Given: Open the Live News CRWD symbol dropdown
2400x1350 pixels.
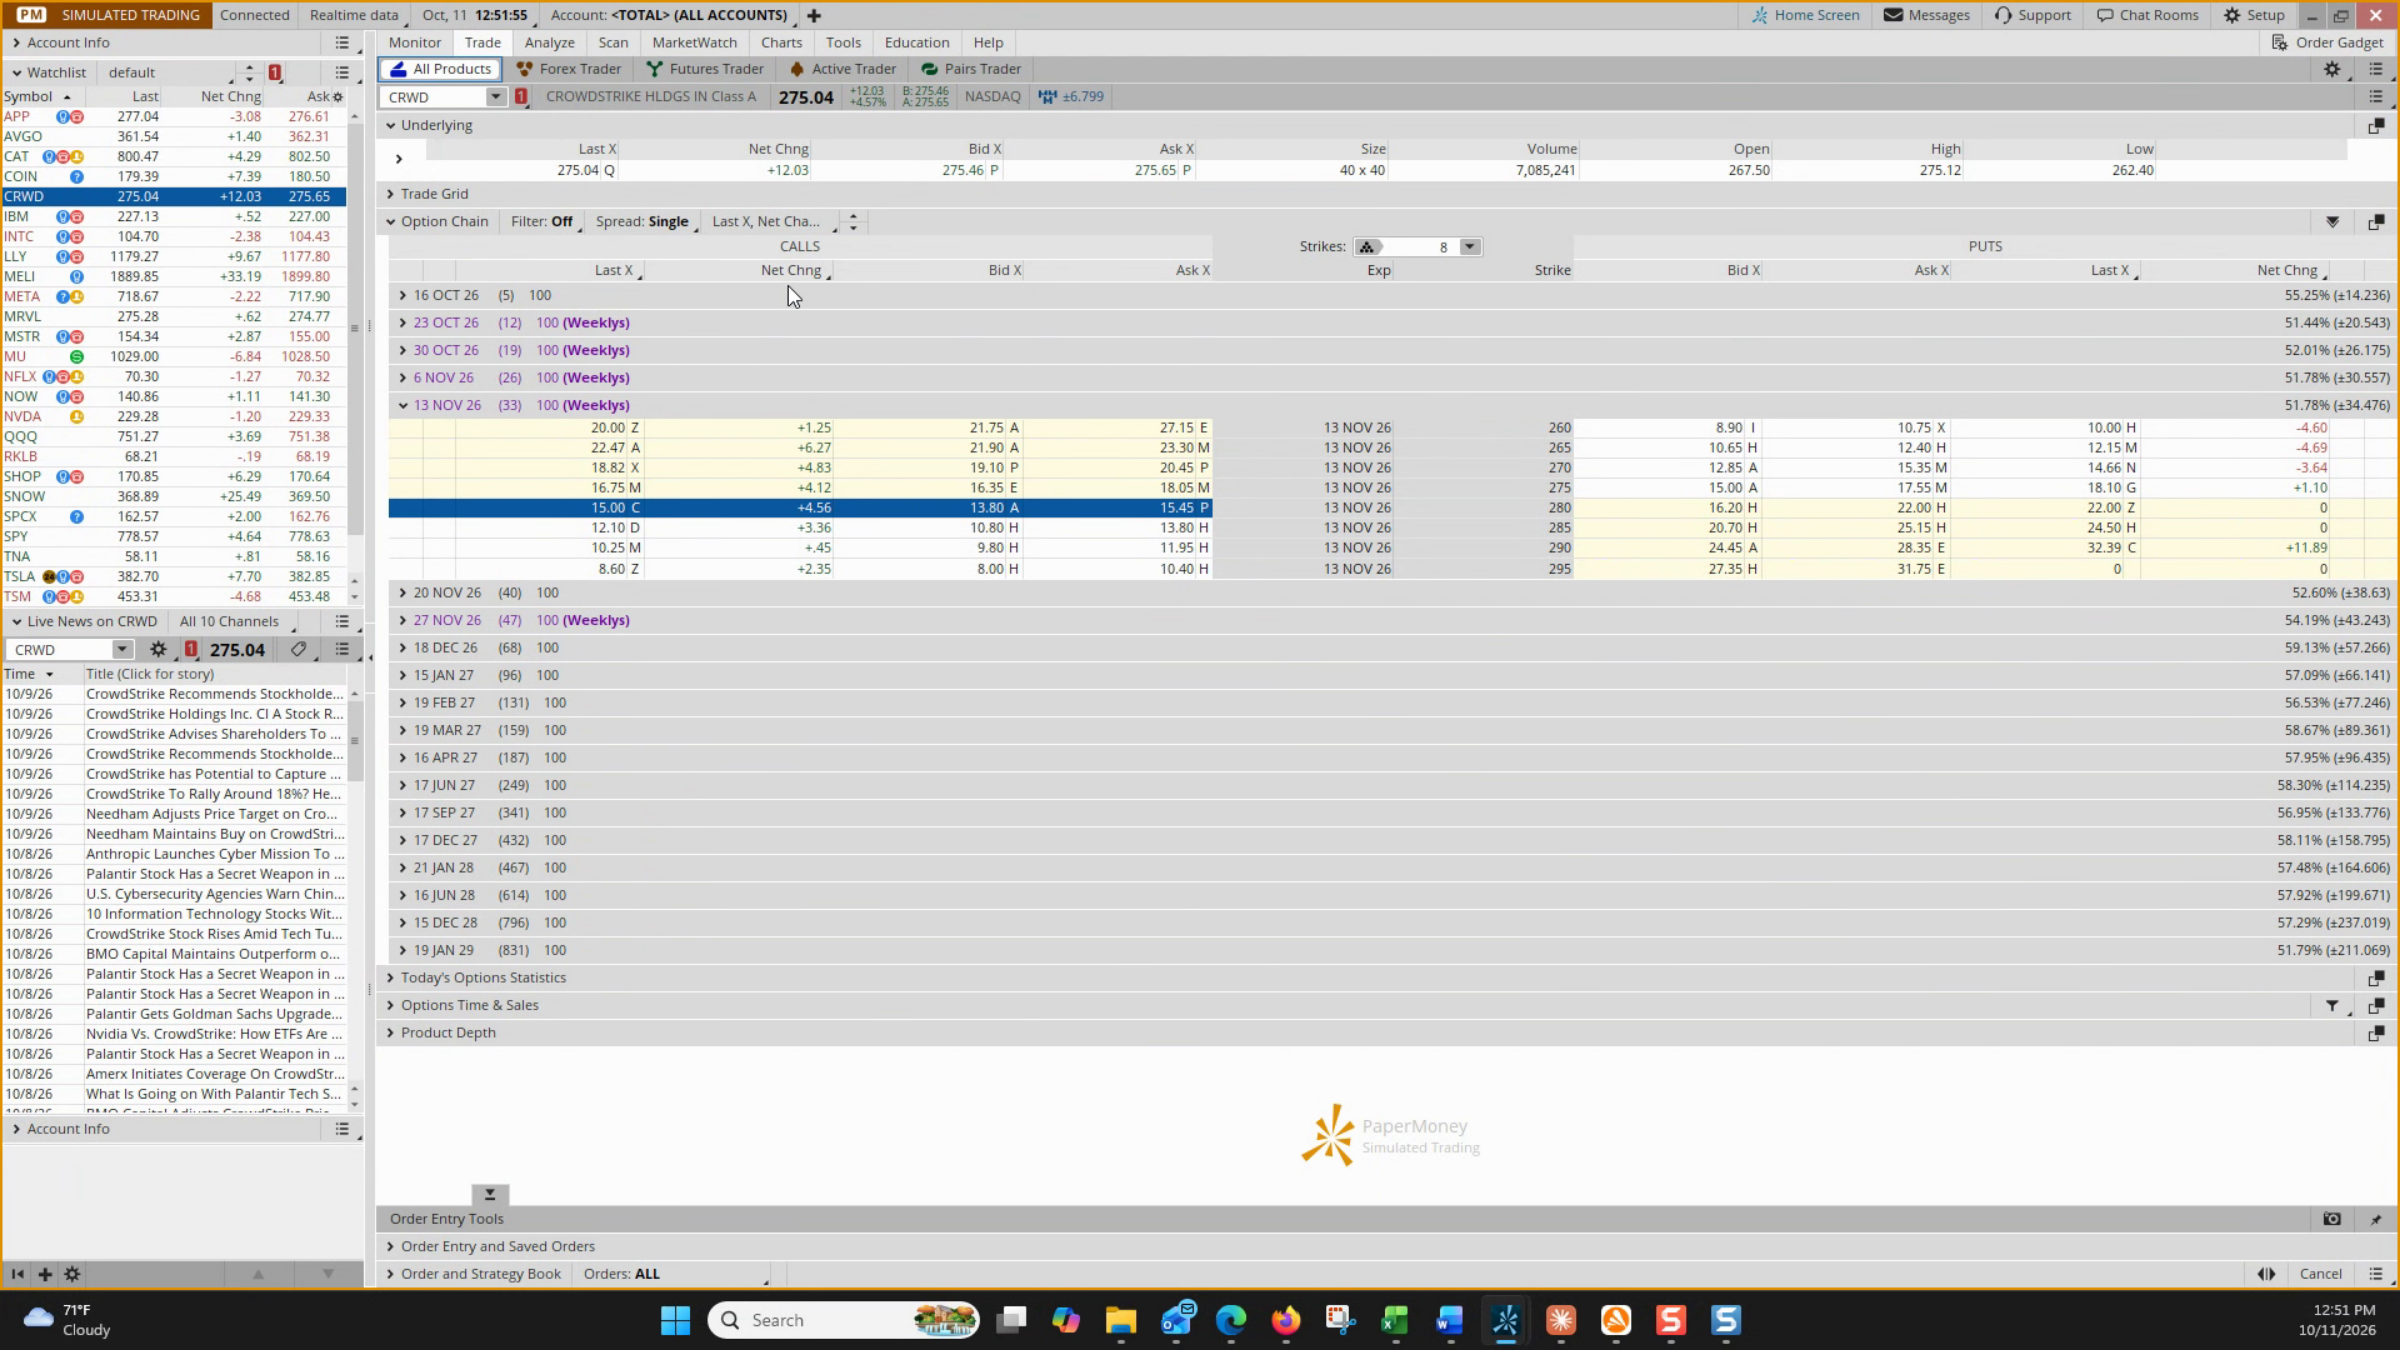Looking at the screenshot, I should tap(122, 649).
